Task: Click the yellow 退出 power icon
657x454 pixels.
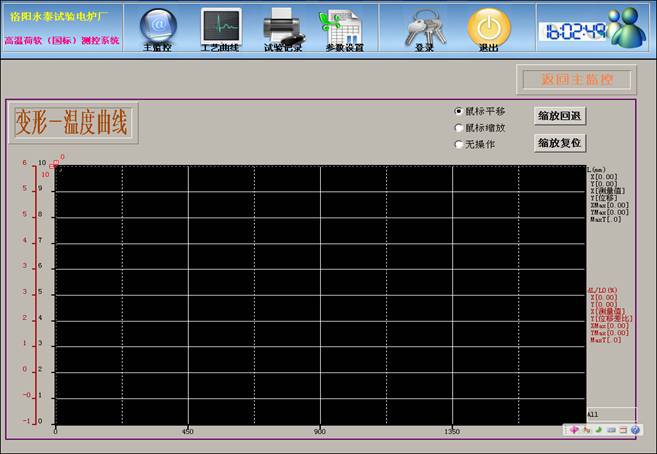Action: tap(488, 27)
